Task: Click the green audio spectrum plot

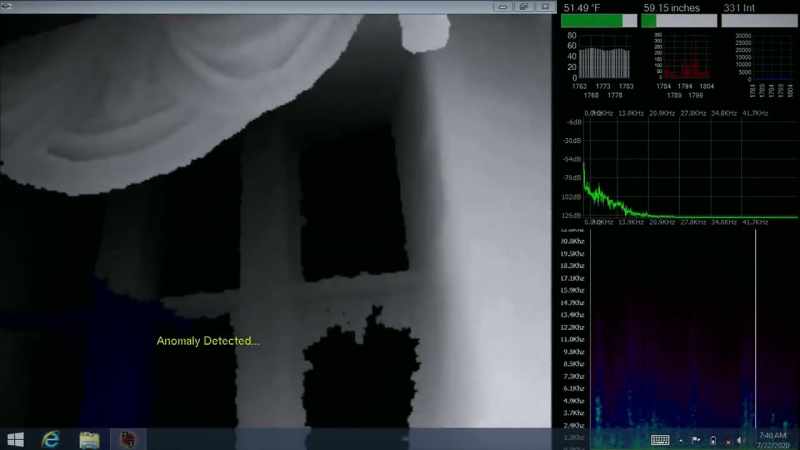Action: click(691, 170)
